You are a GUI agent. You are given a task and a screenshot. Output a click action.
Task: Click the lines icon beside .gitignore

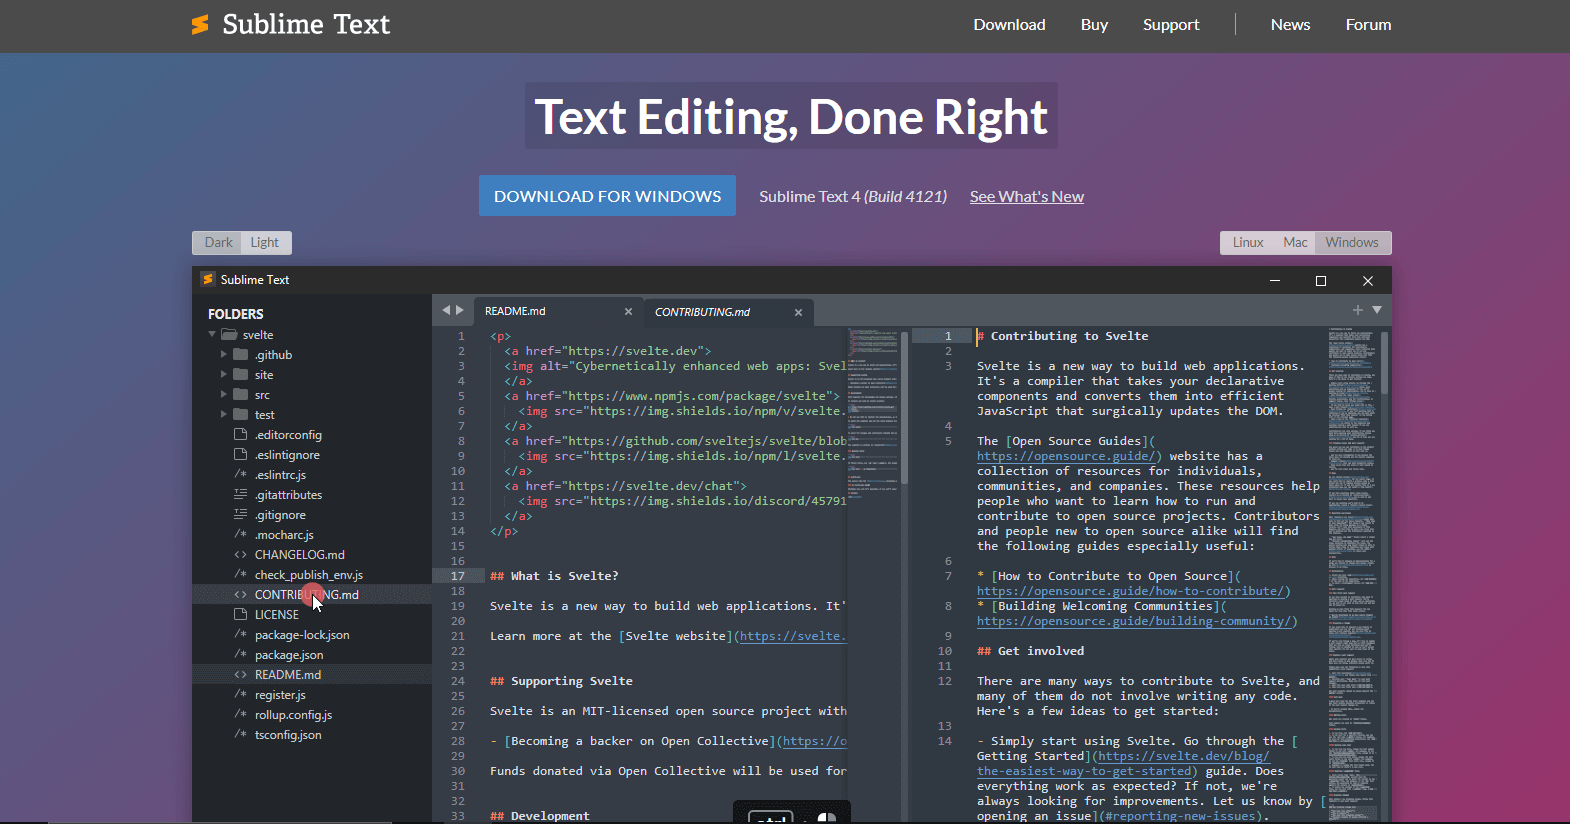(240, 514)
